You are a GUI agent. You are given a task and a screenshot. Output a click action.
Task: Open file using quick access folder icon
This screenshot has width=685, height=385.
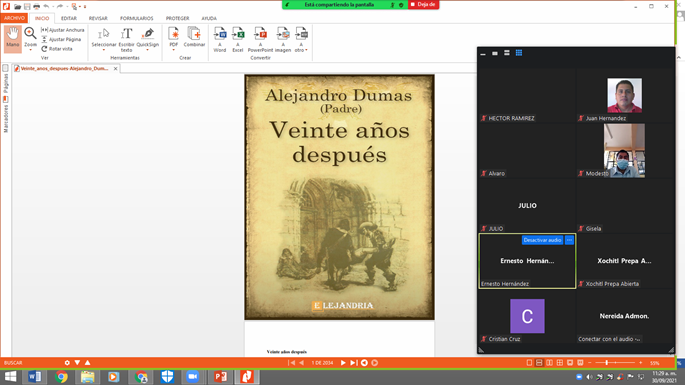click(17, 7)
